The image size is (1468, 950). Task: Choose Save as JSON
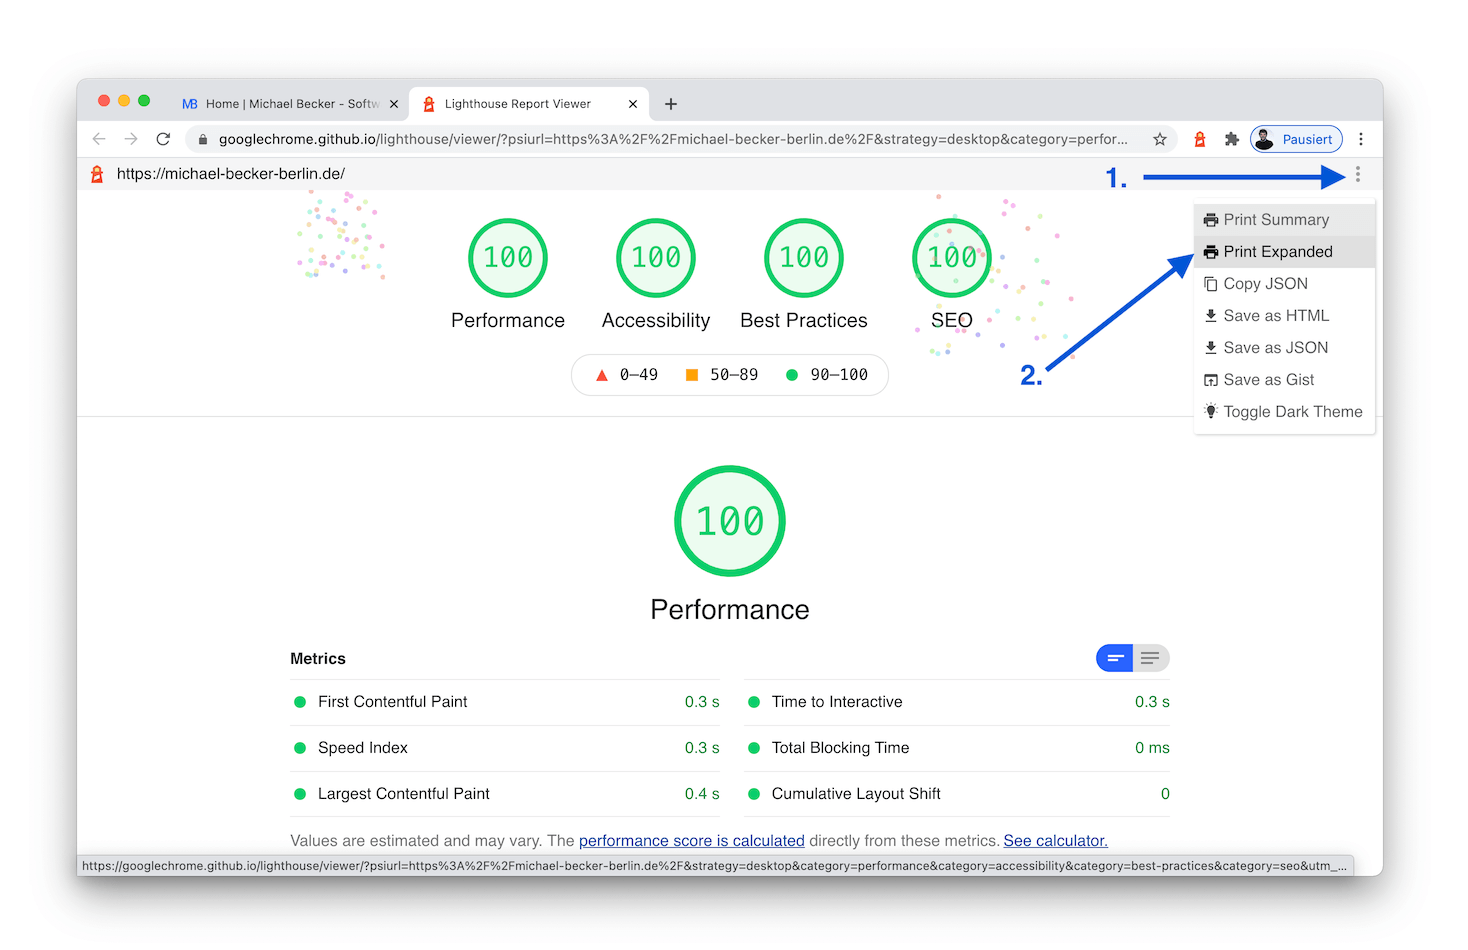click(x=1284, y=348)
